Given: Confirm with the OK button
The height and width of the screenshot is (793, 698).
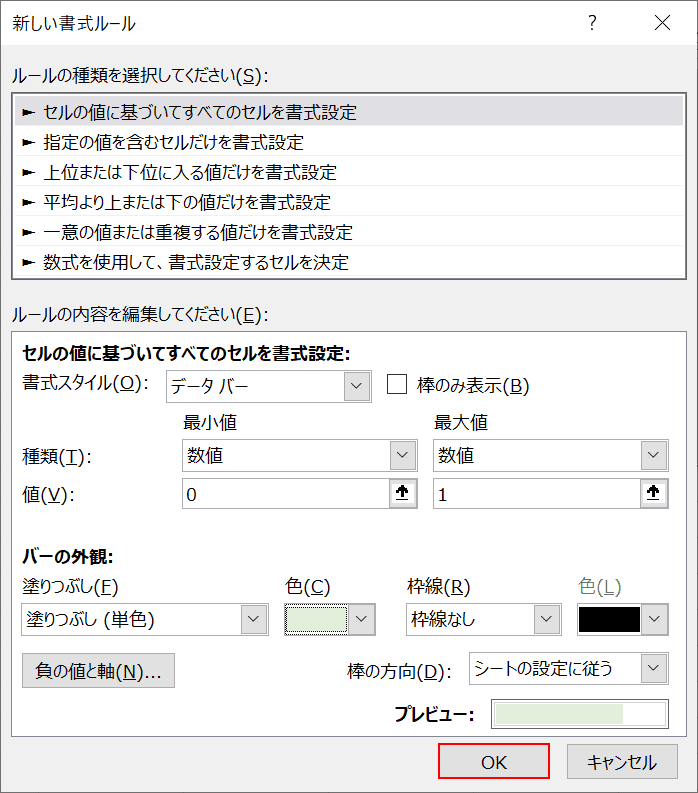Looking at the screenshot, I should click(x=494, y=761).
